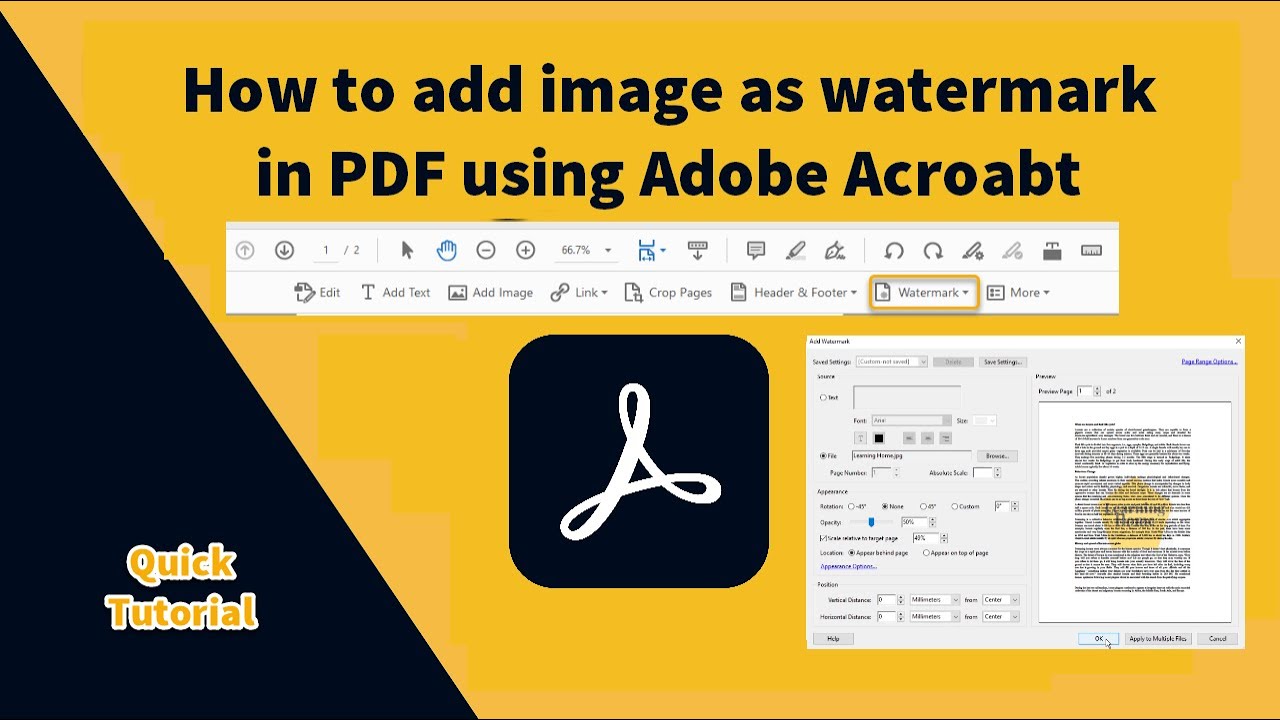Viewport: 1280px width, 720px height.
Task: Add a sticky note comment
Action: tap(756, 250)
